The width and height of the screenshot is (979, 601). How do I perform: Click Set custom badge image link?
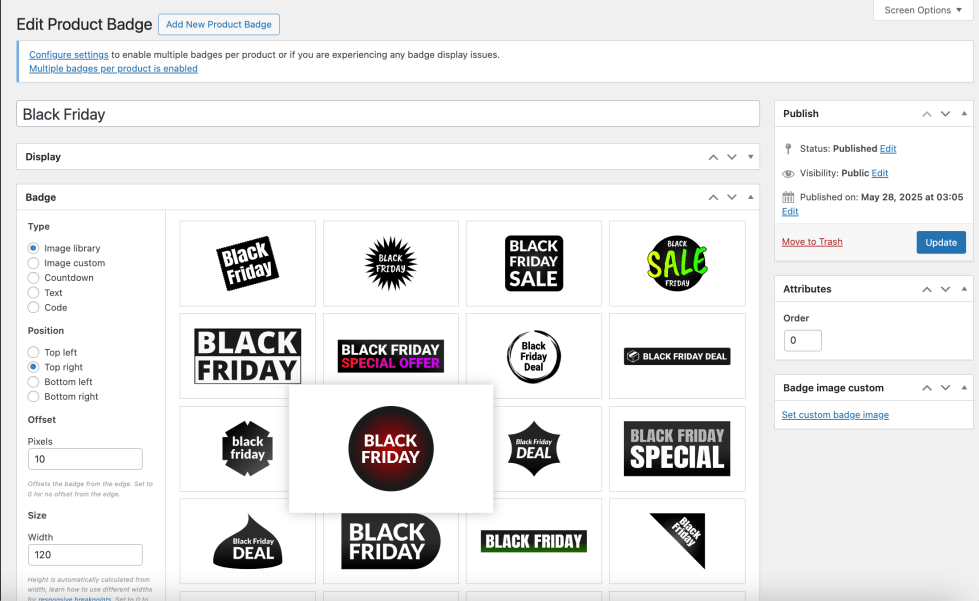point(835,414)
